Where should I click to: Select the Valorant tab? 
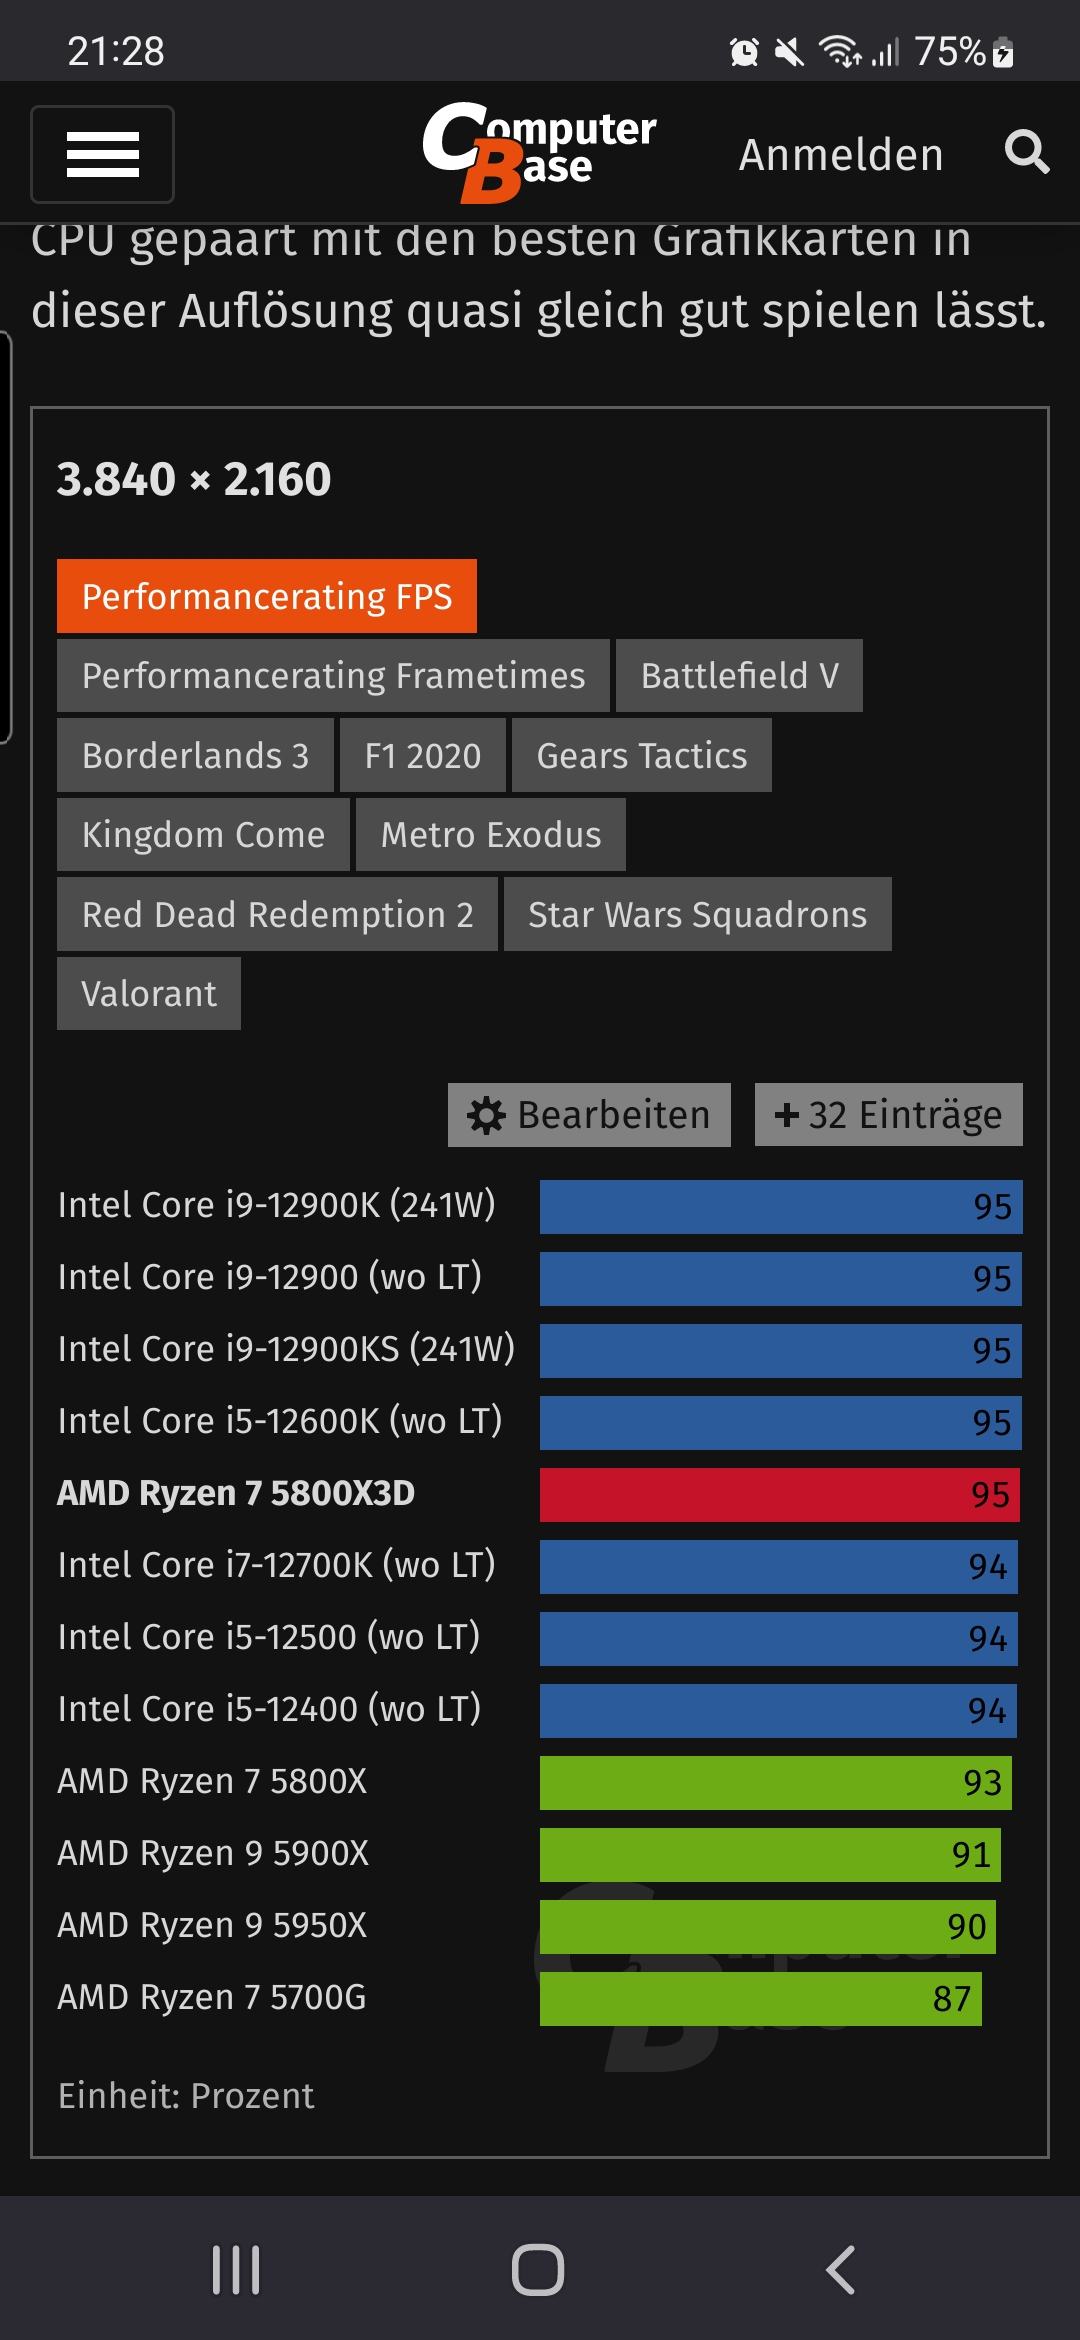[x=149, y=993]
